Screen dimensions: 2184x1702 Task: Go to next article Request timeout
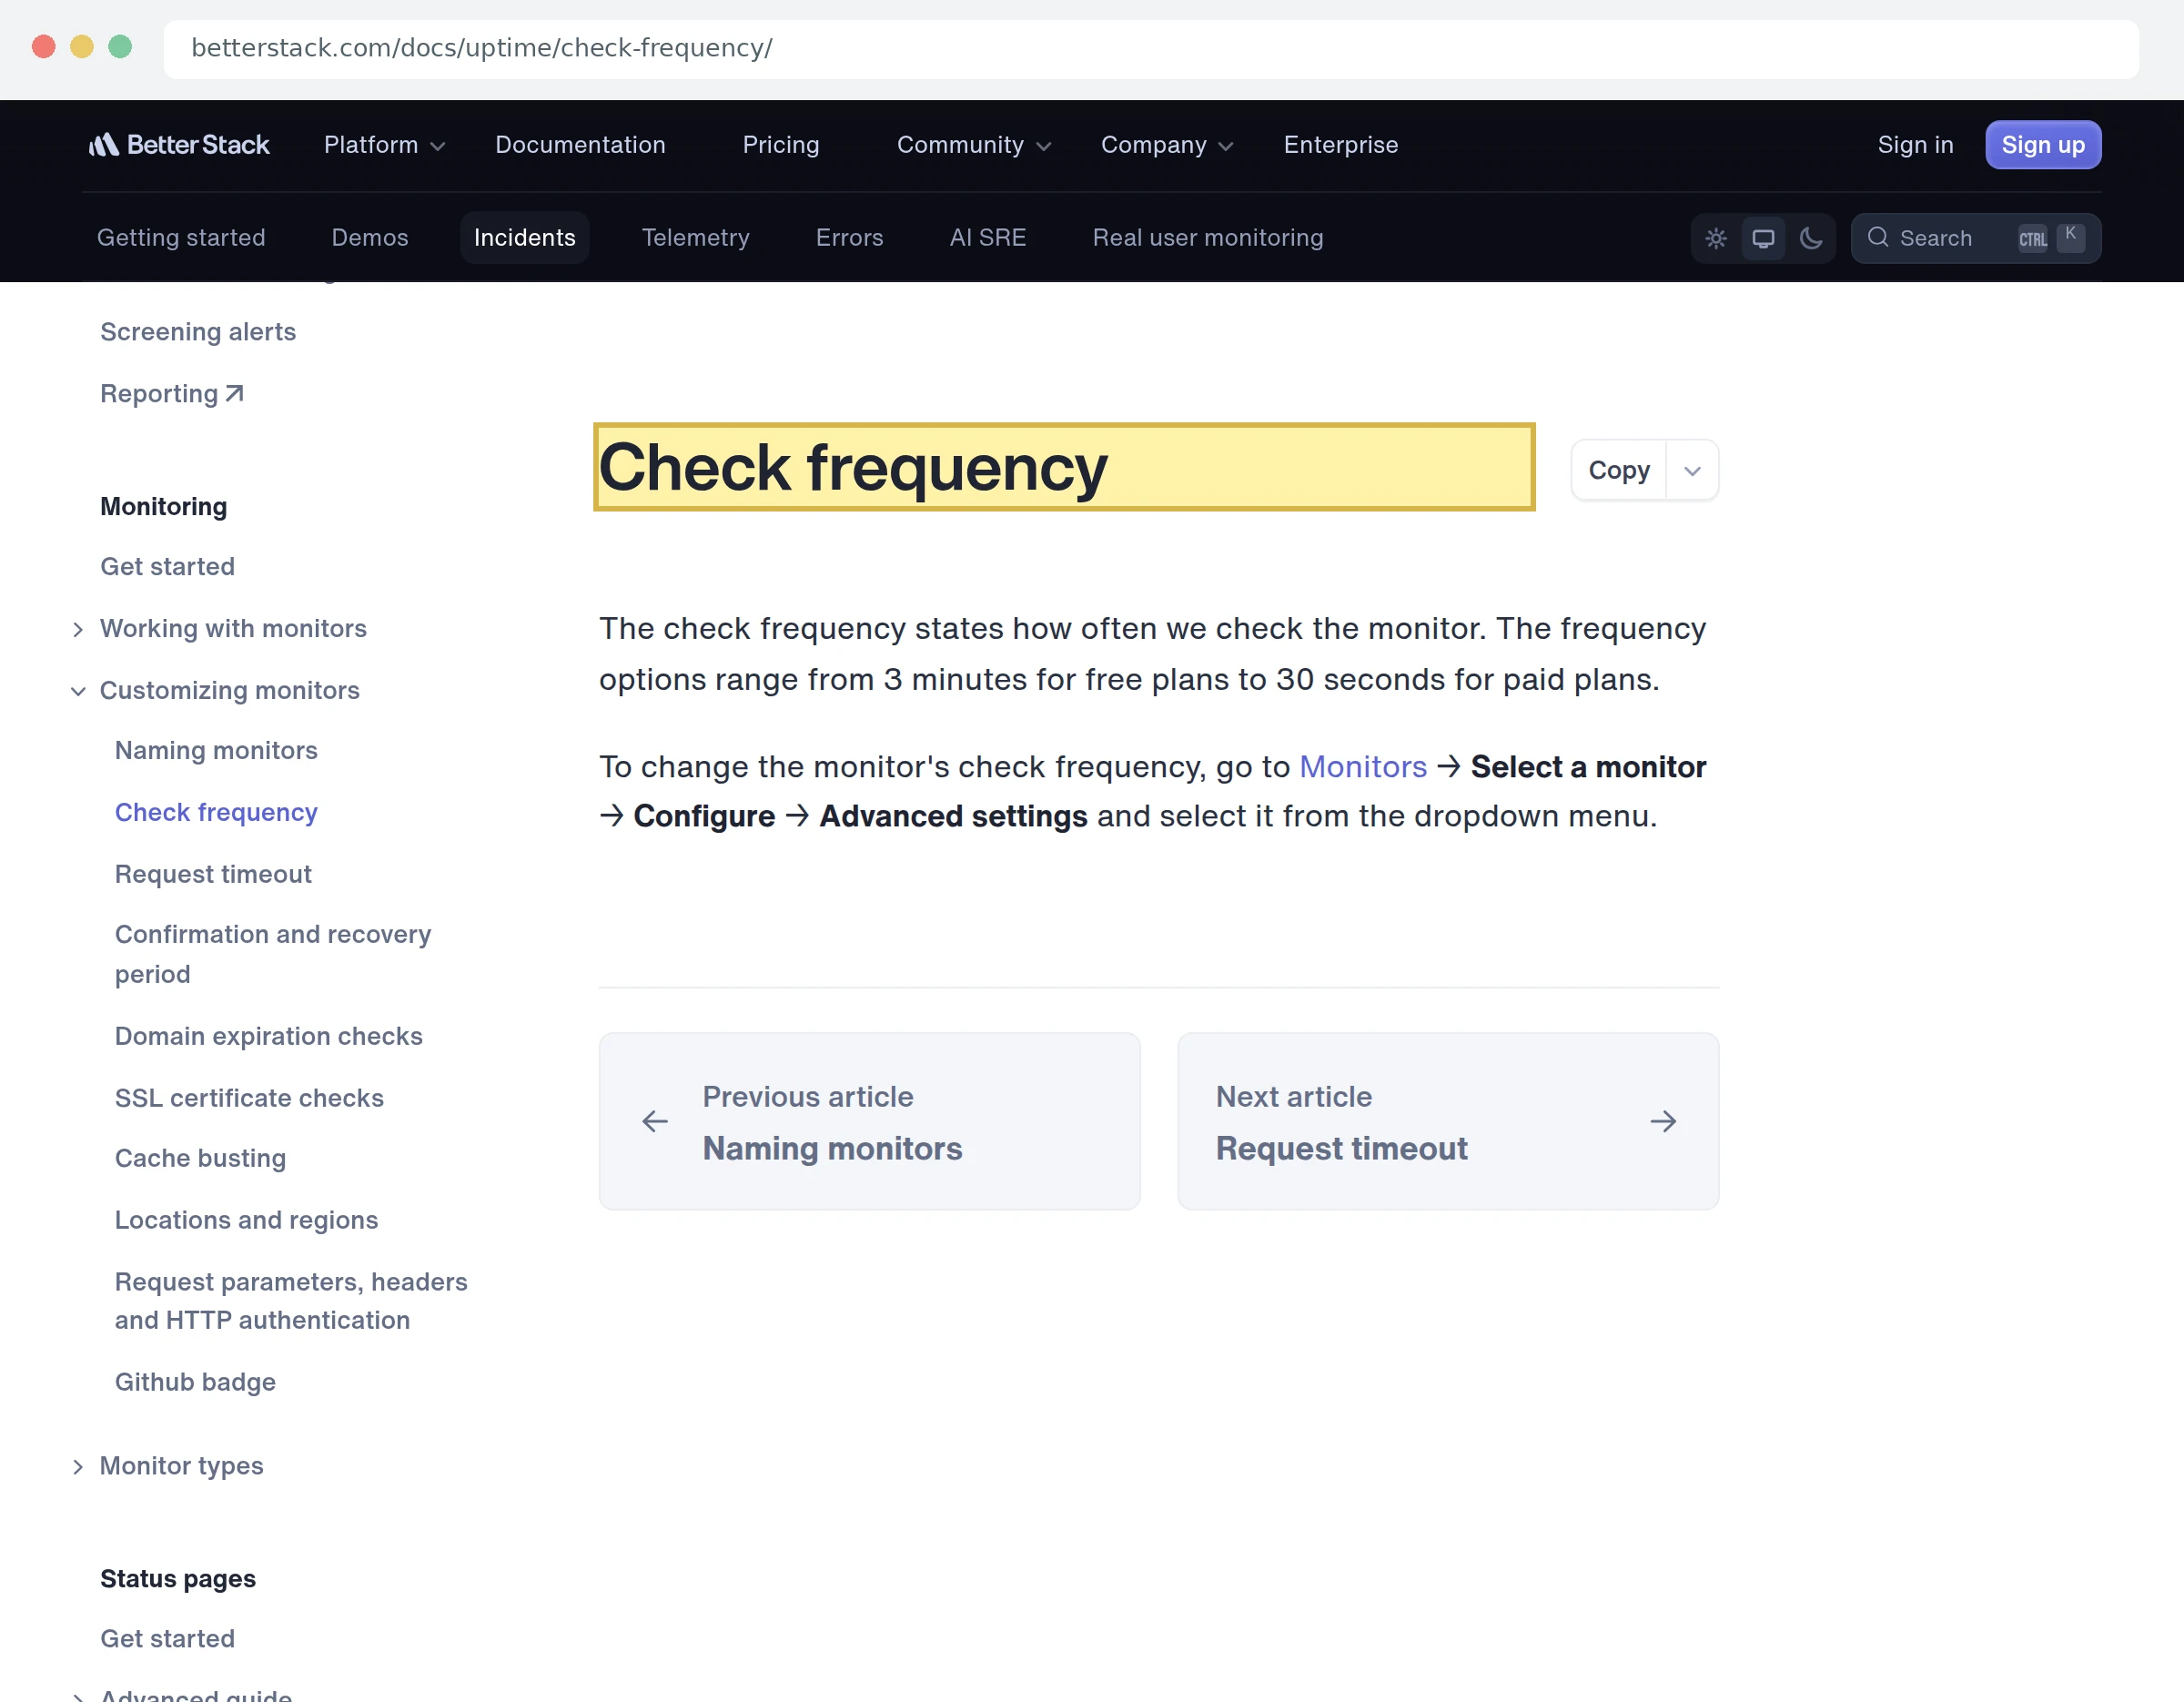pyautogui.click(x=1447, y=1121)
